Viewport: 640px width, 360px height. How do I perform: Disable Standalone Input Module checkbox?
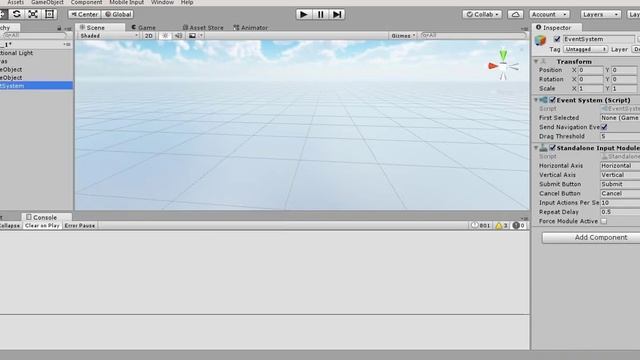(553, 148)
